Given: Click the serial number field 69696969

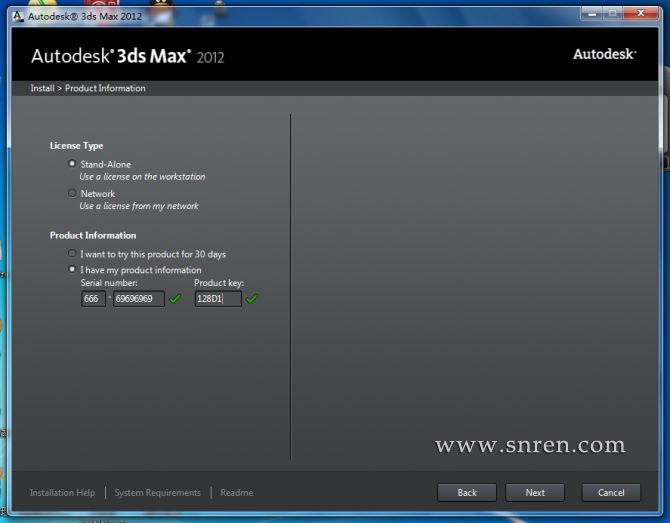Looking at the screenshot, I should click(x=138, y=298).
